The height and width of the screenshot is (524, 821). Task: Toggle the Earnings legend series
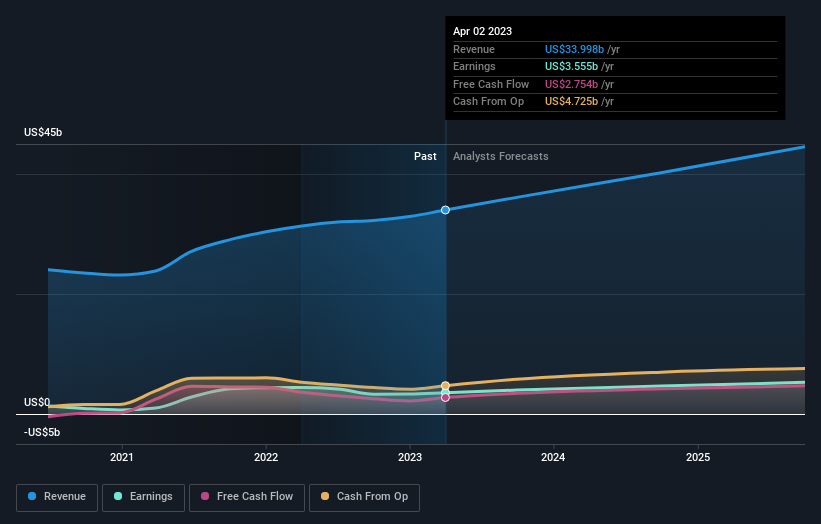(x=143, y=497)
